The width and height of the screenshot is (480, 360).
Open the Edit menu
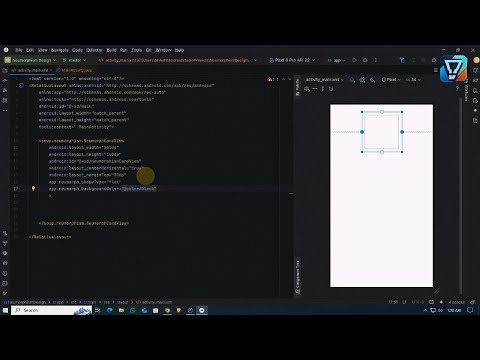30,50
